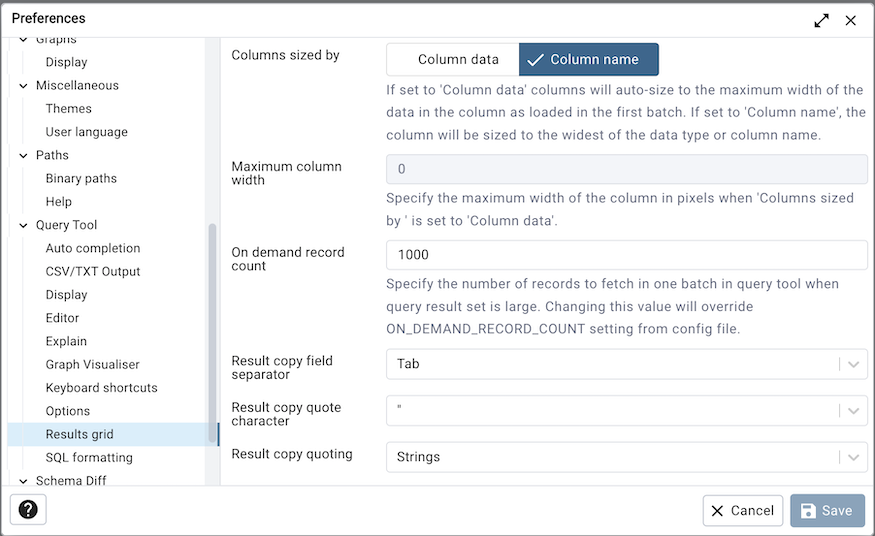Collapse the Schema Diff tree node

(x=23, y=480)
